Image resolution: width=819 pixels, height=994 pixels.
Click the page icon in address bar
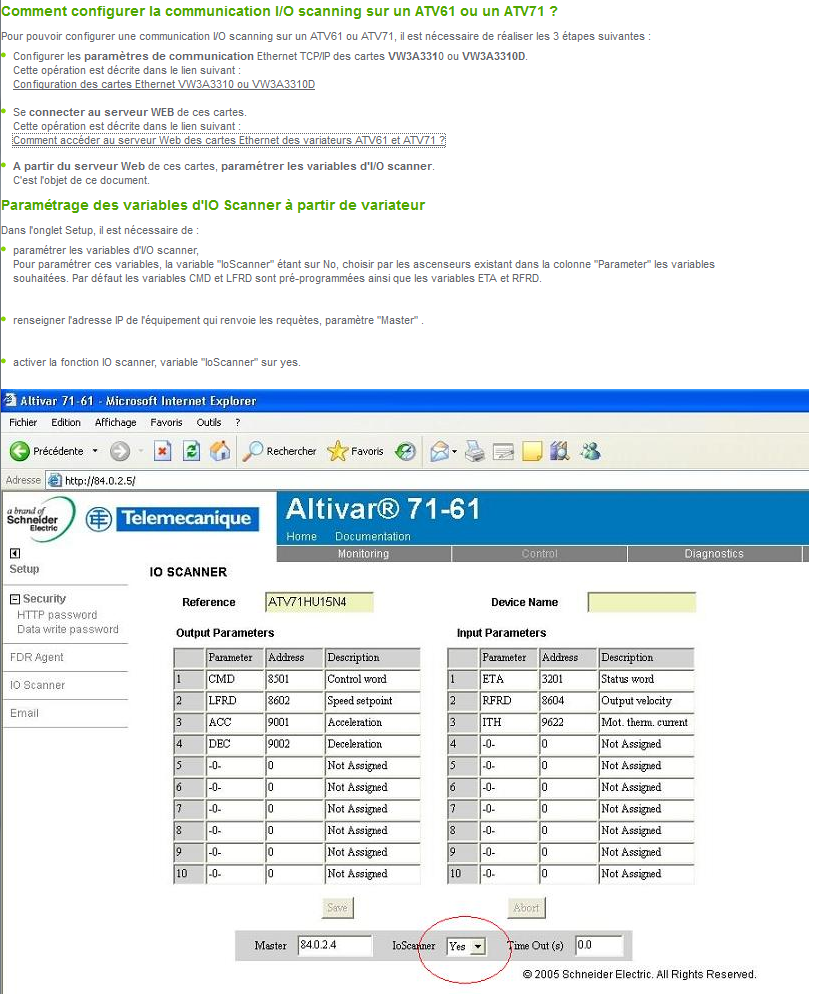coord(55,481)
